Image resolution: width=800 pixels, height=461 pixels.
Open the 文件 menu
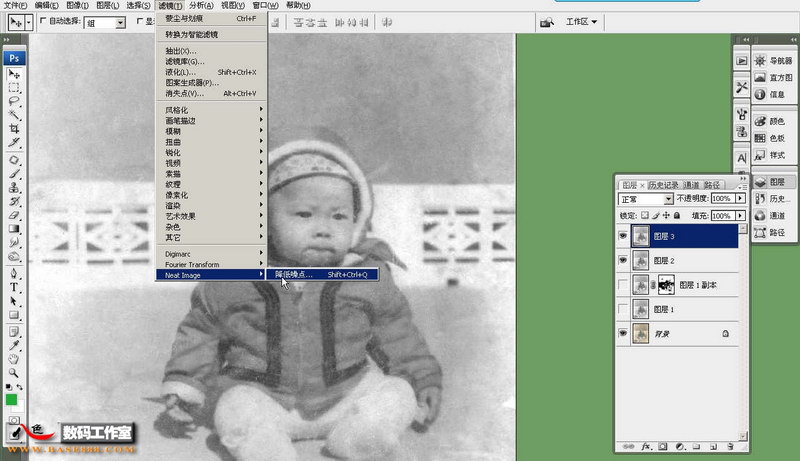[x=15, y=5]
